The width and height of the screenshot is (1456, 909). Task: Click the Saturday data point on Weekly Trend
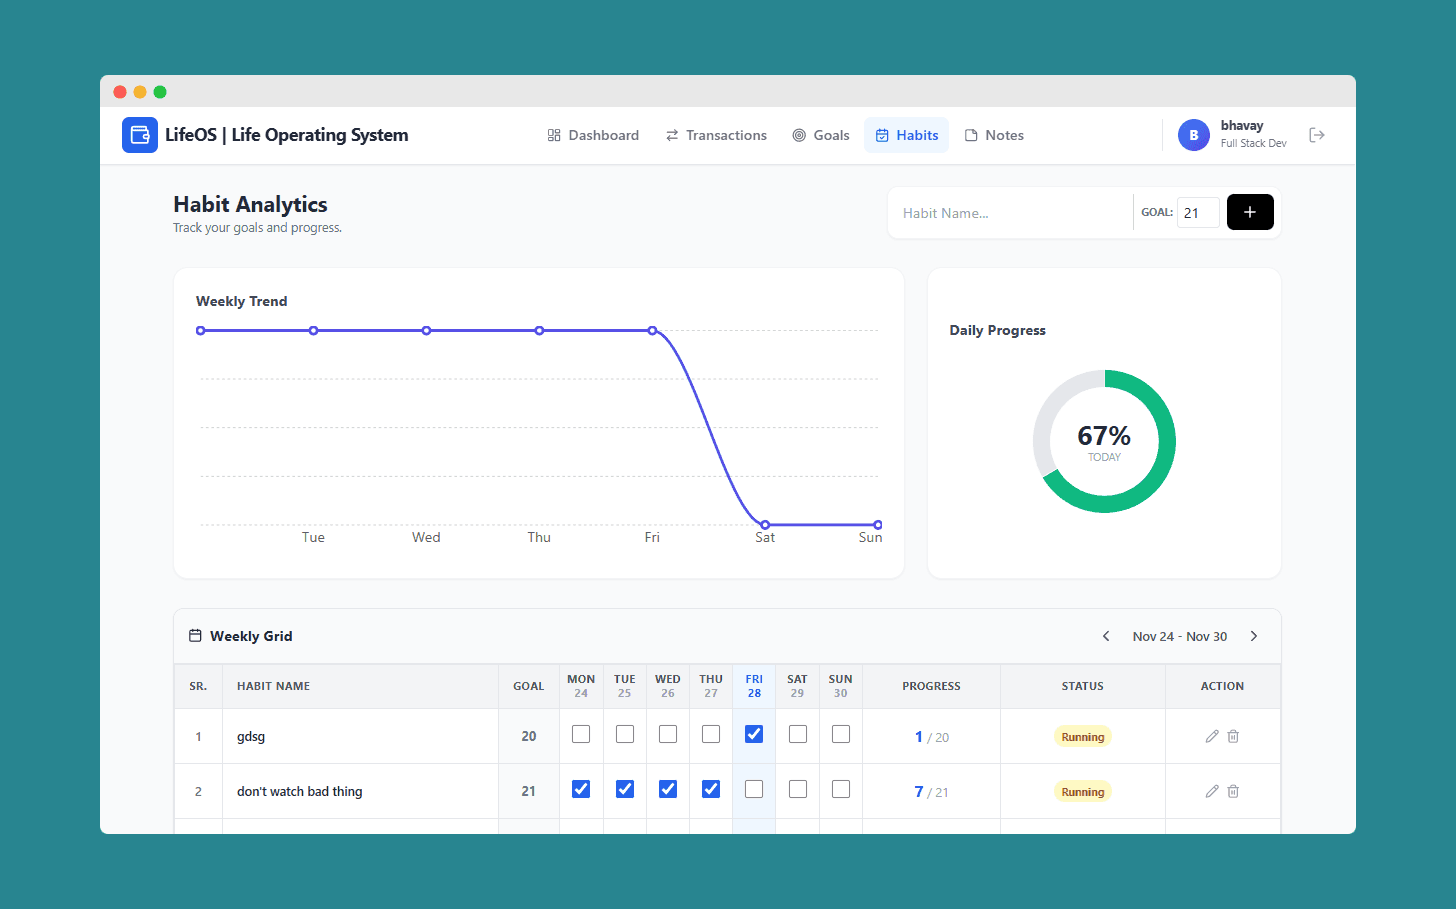pyautogui.click(x=765, y=524)
